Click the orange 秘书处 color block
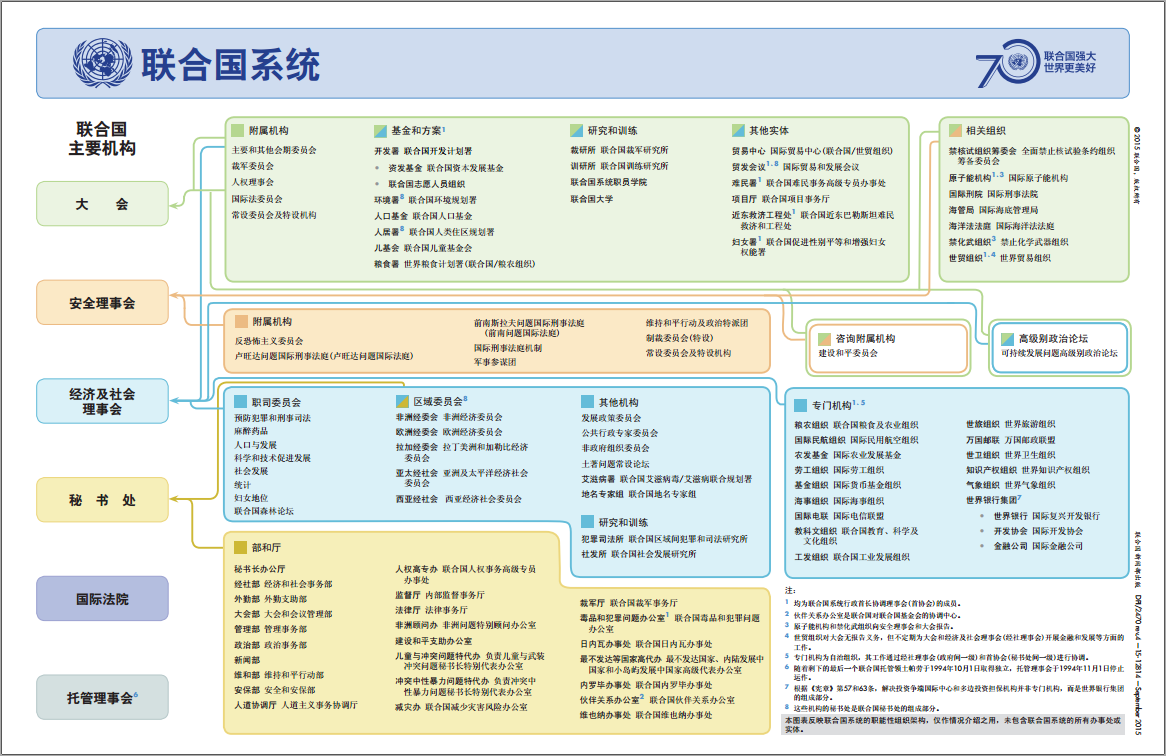This screenshot has height=756, width=1166. (x=103, y=500)
